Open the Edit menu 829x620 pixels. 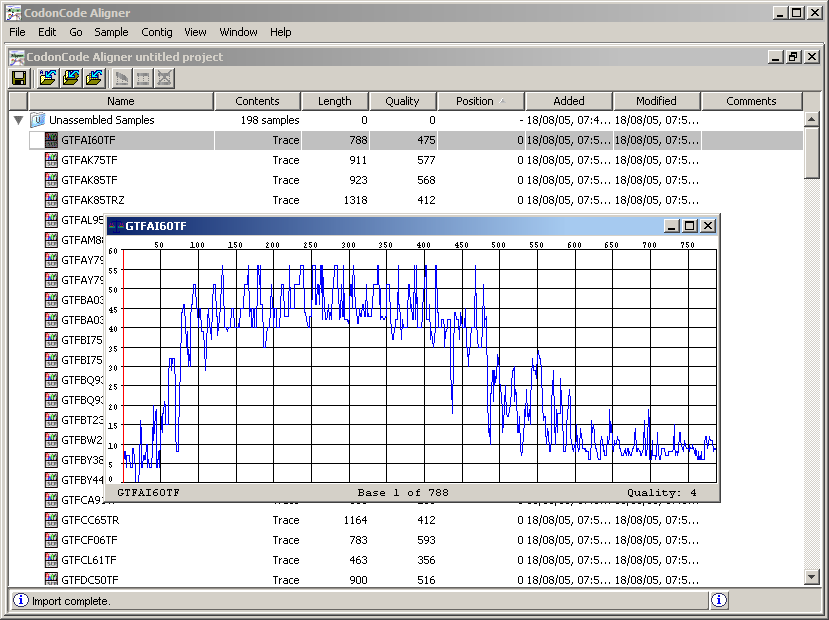coord(47,32)
